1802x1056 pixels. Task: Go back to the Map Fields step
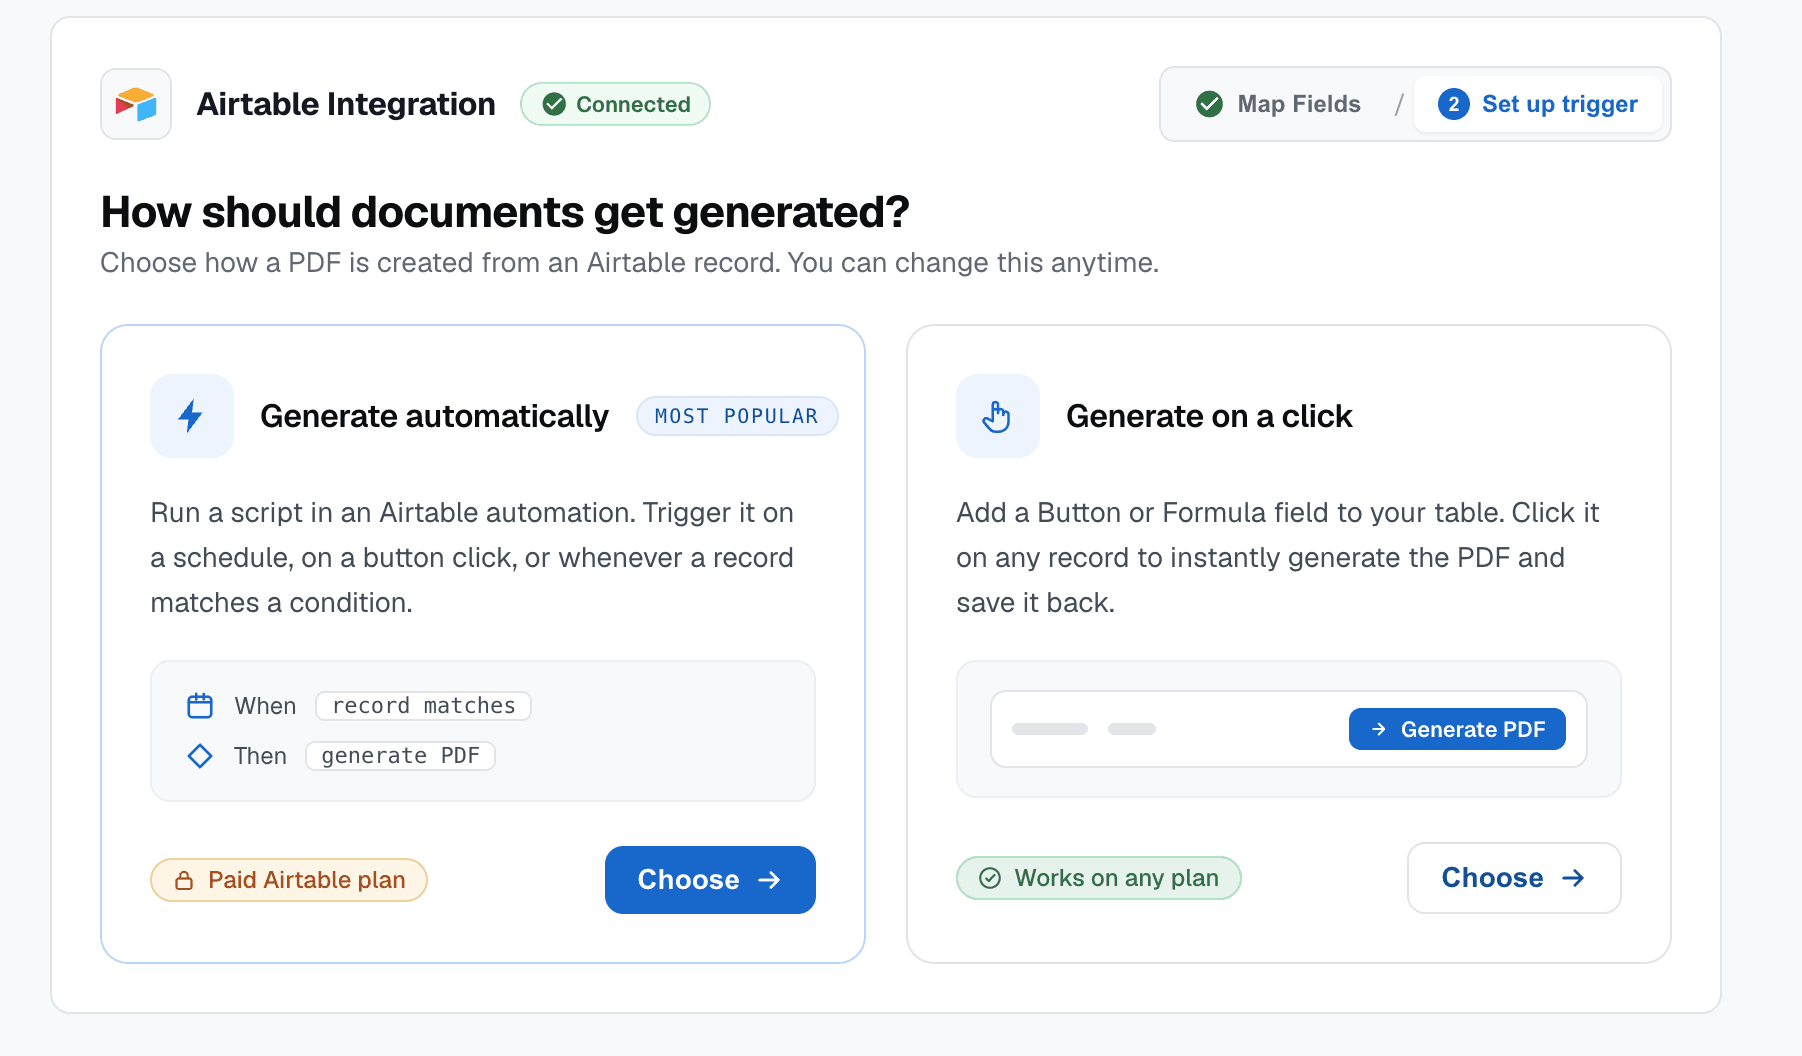click(1279, 104)
